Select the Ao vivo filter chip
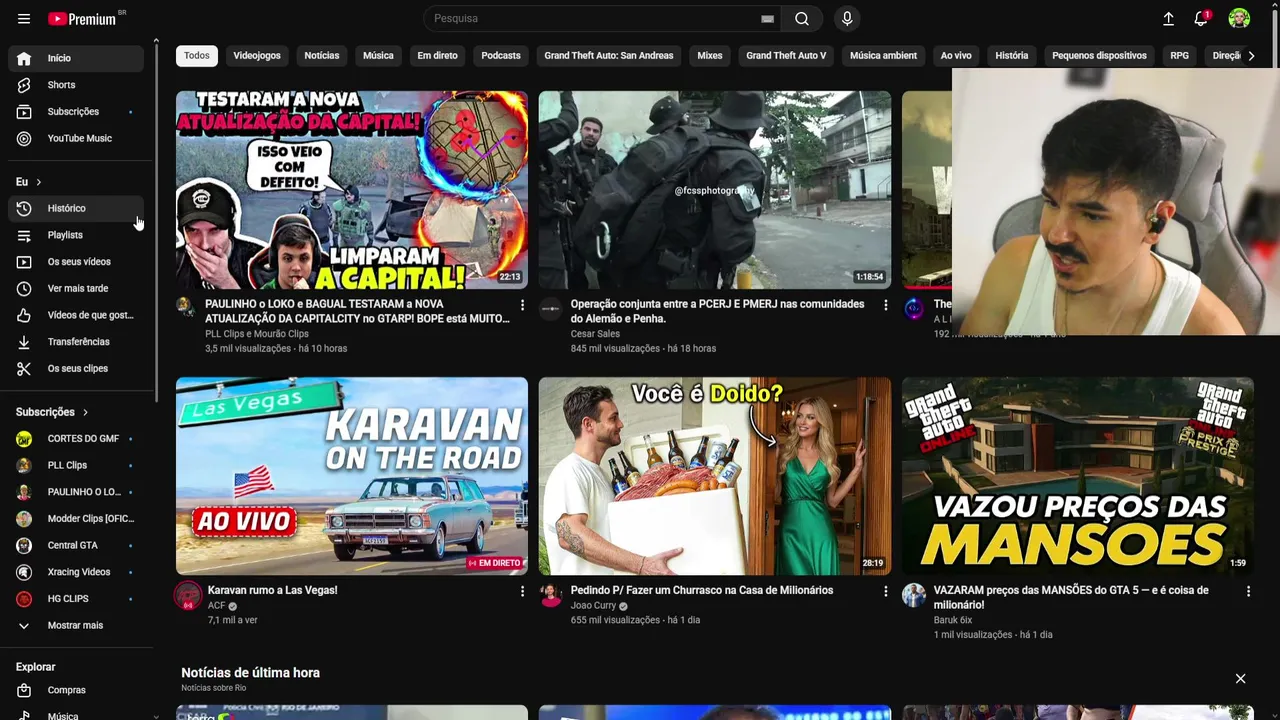Image resolution: width=1280 pixels, height=720 pixels. click(x=956, y=56)
